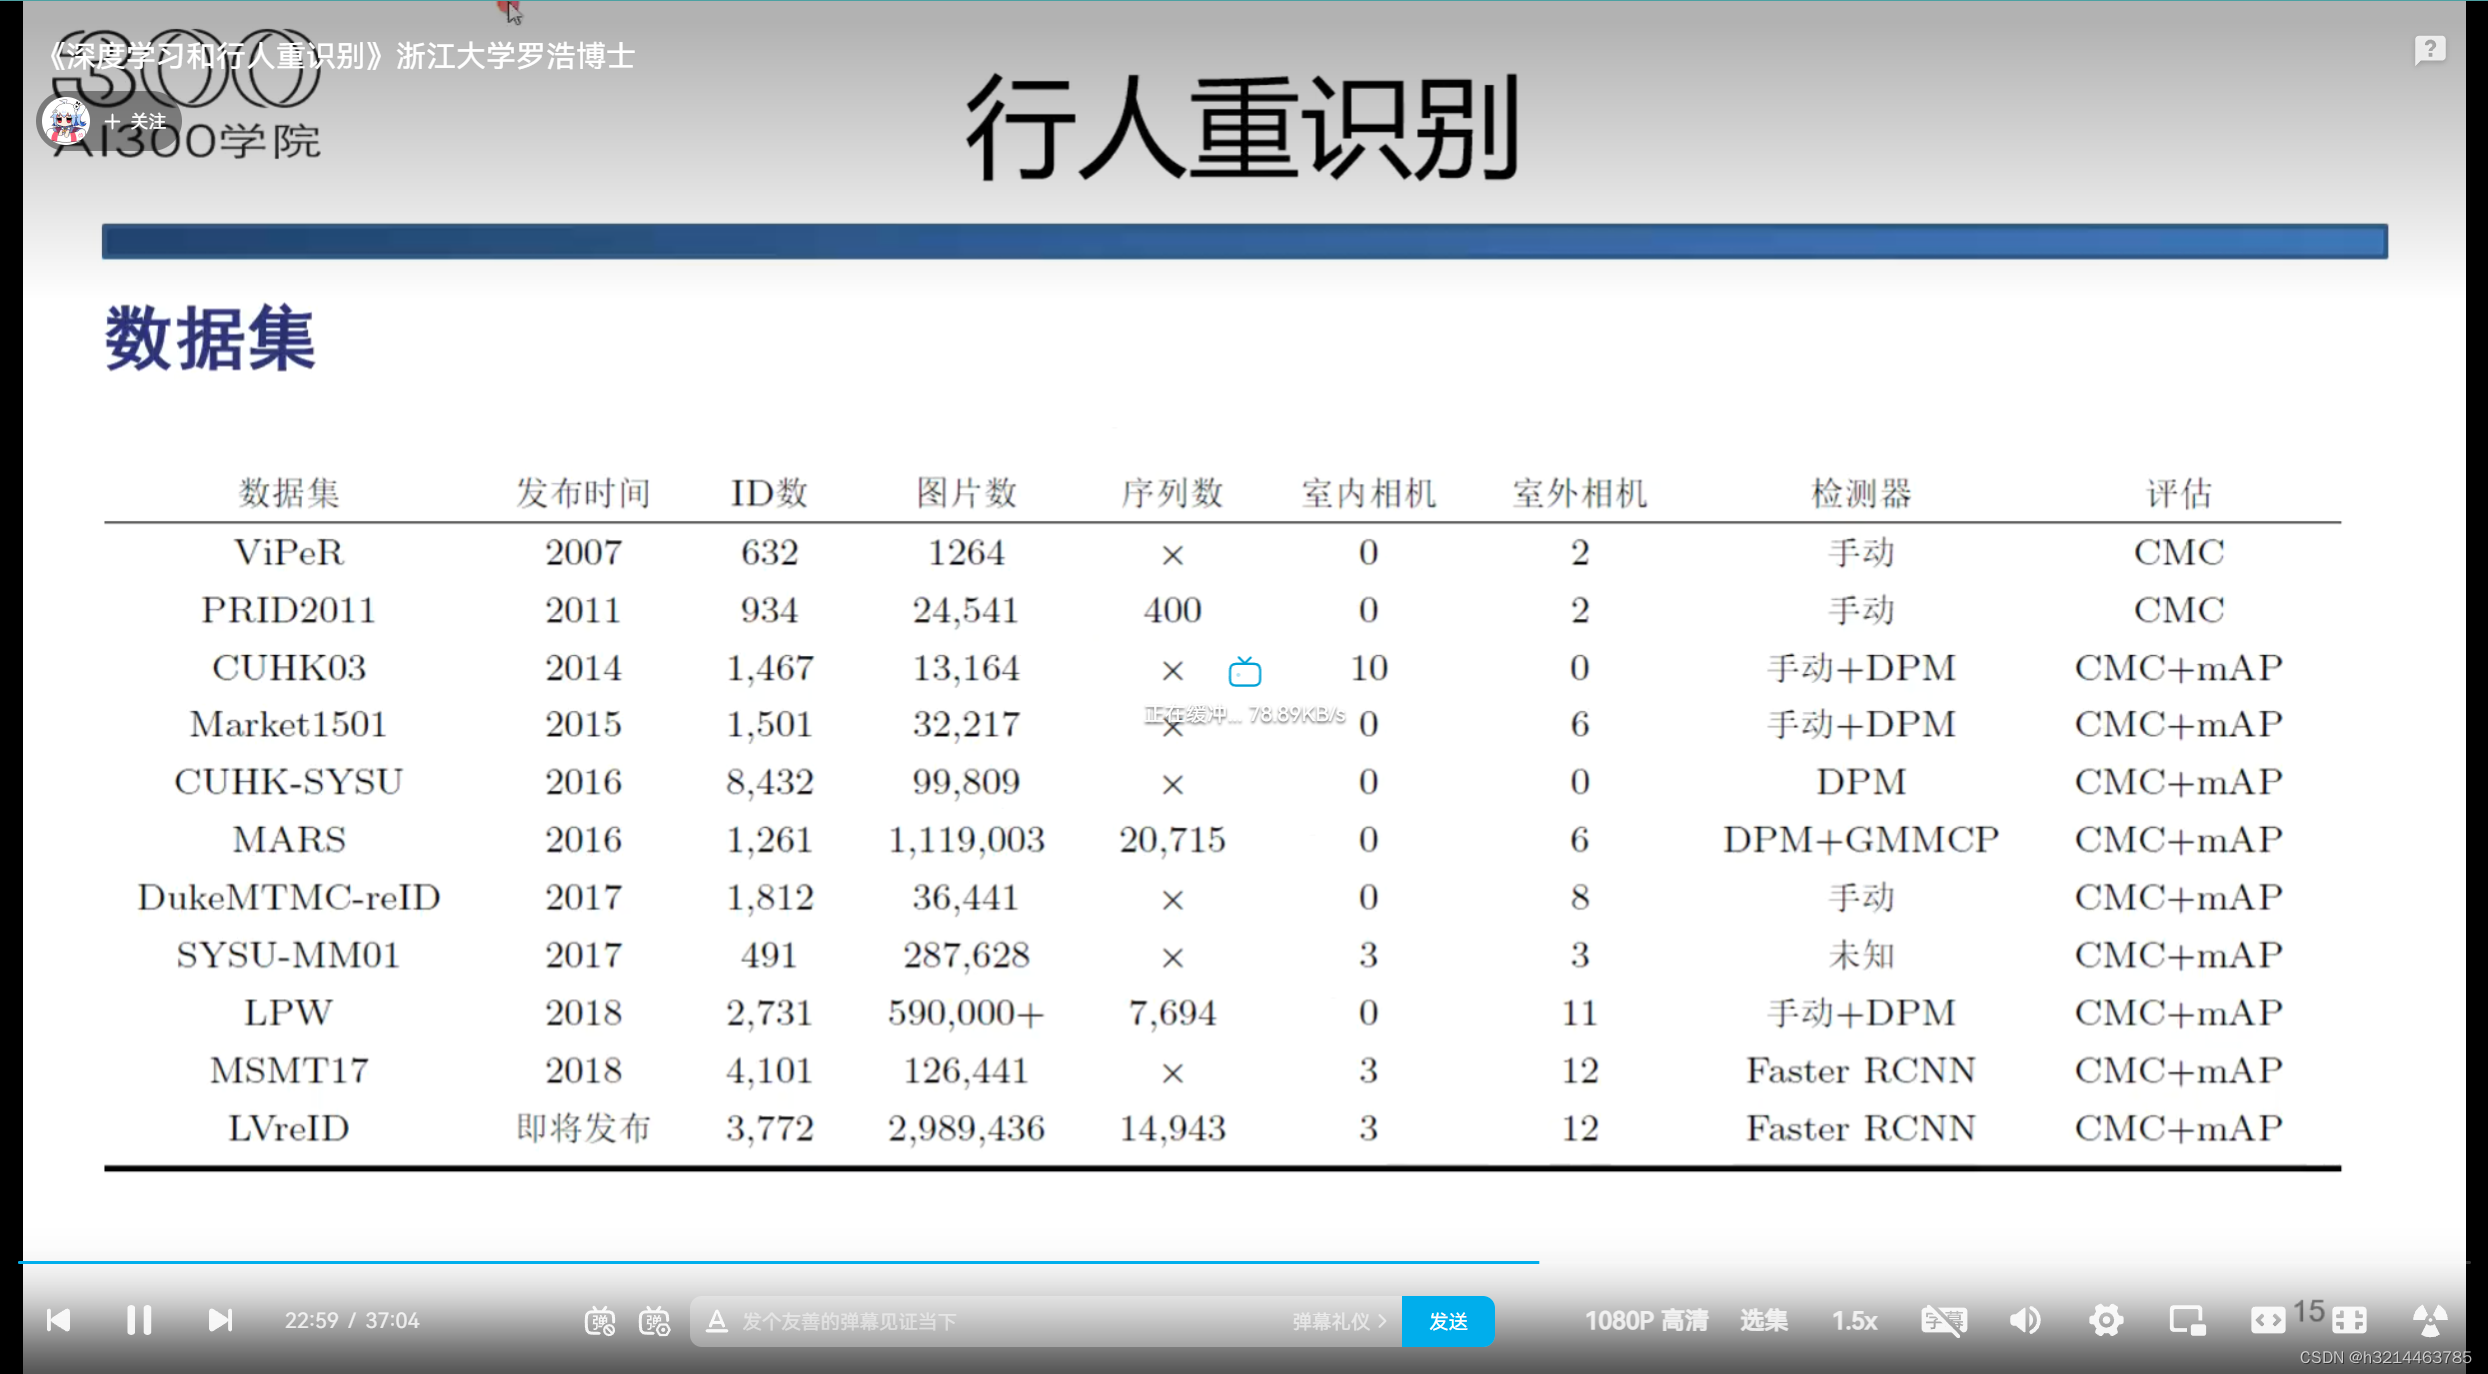Skip to the previous video
The width and height of the screenshot is (2488, 1374).
tap(59, 1320)
